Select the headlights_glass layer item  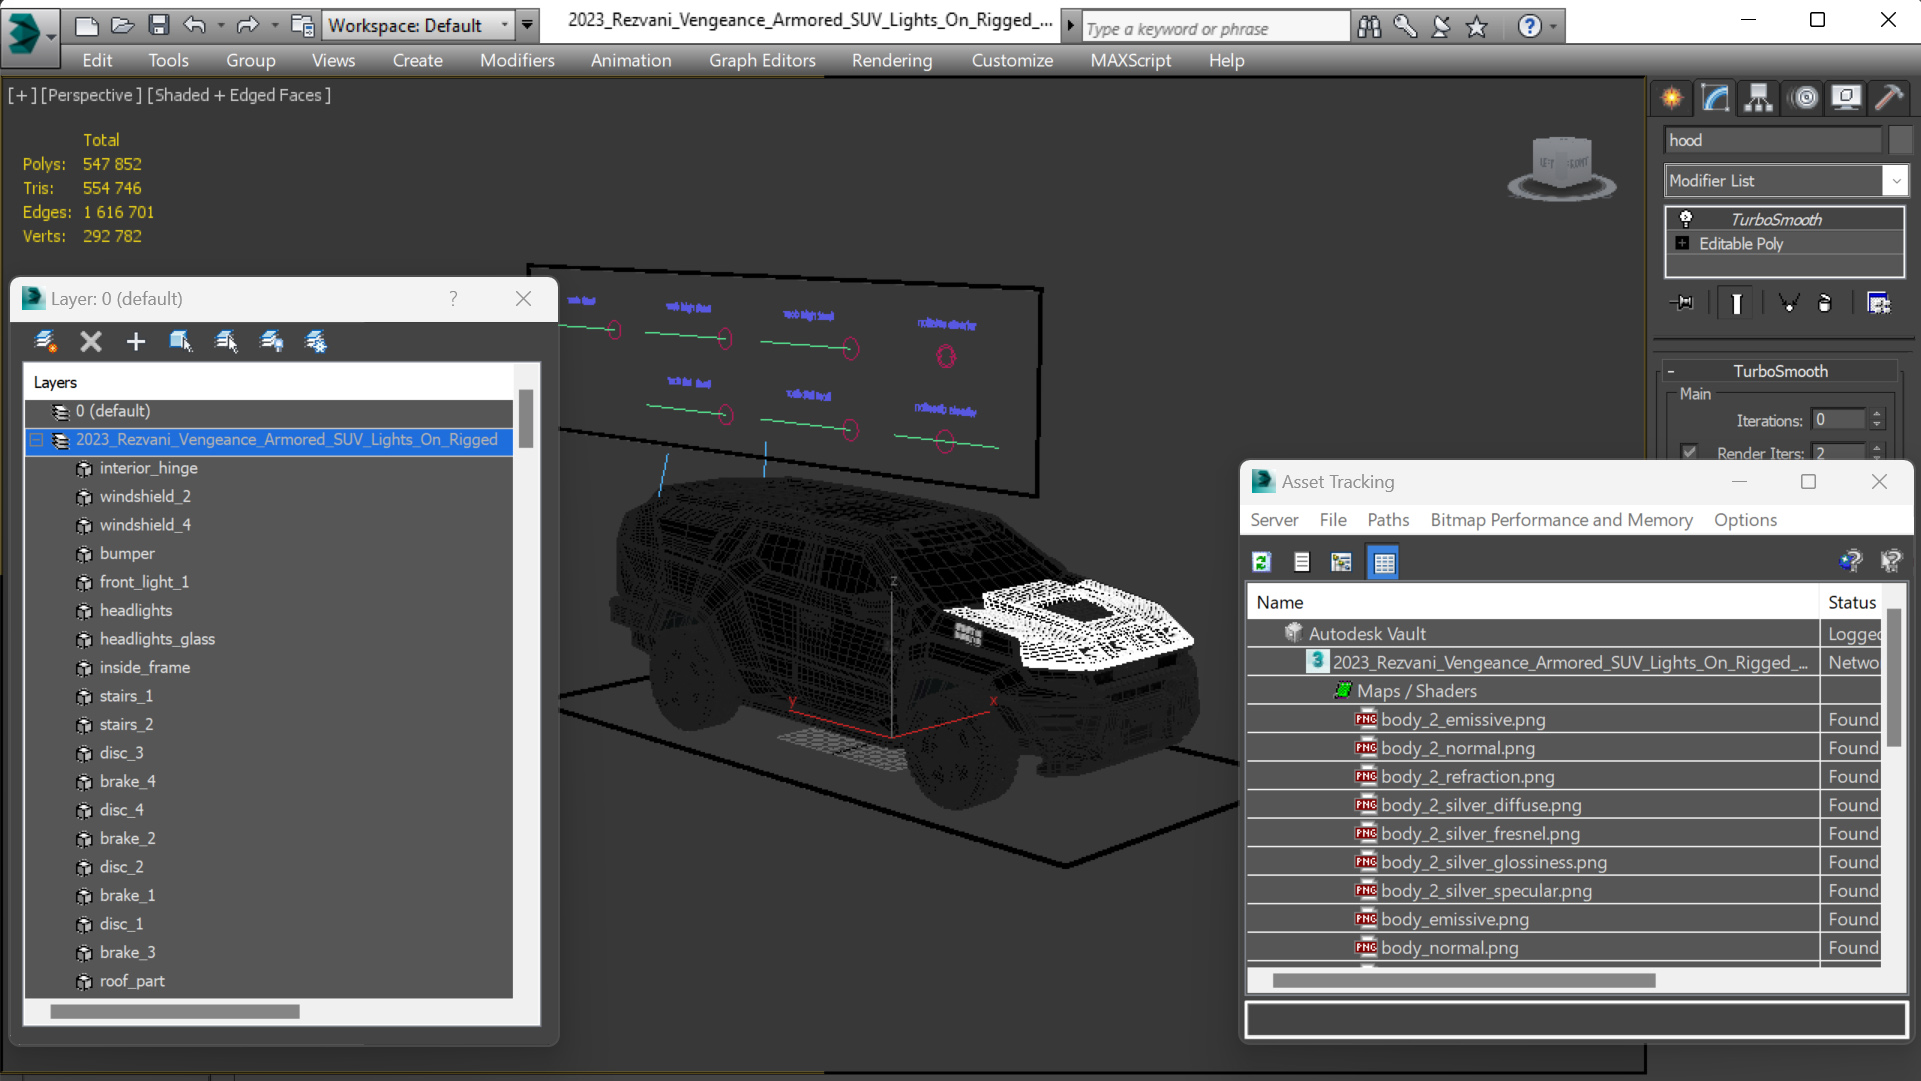[157, 639]
